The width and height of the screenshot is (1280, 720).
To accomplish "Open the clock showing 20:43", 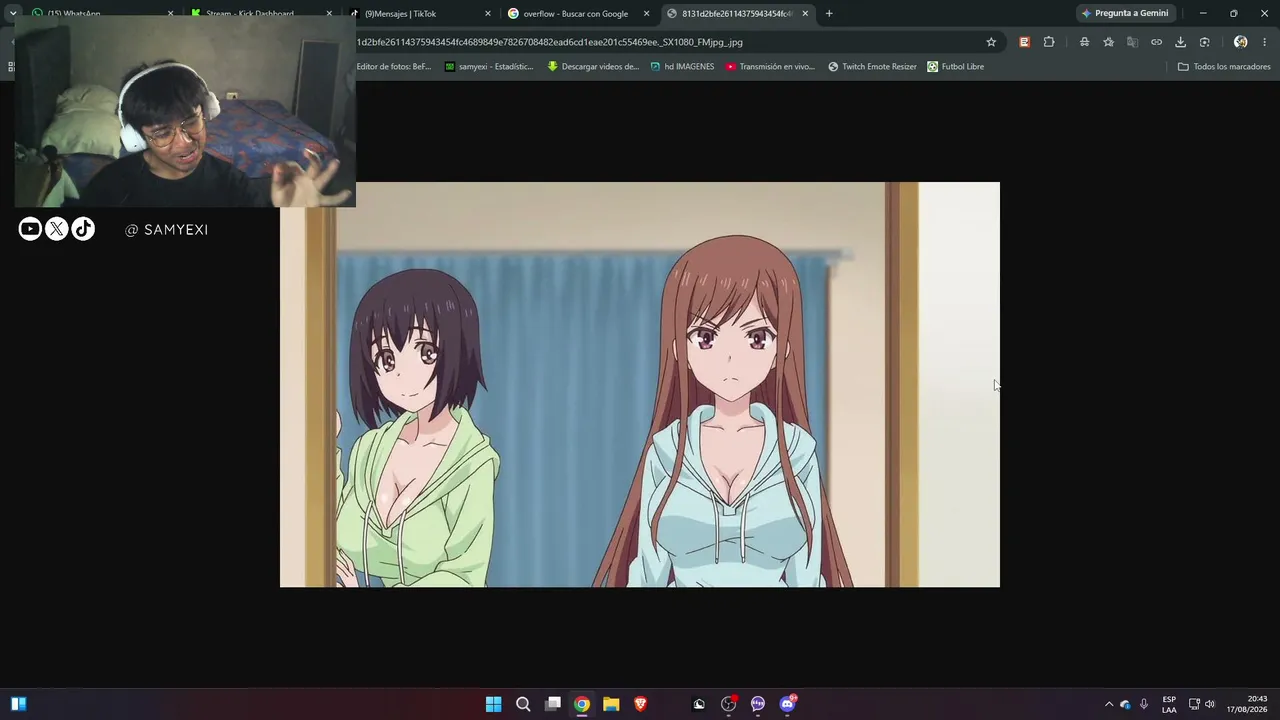I will coord(1247,704).
